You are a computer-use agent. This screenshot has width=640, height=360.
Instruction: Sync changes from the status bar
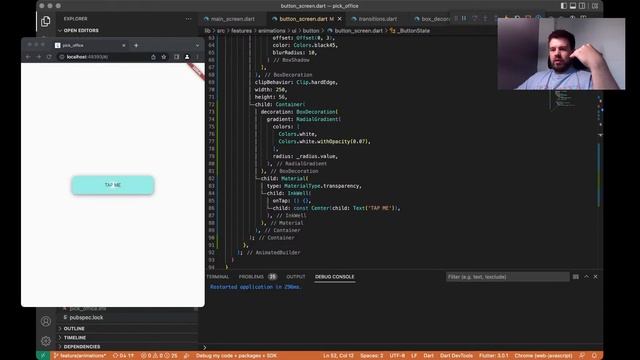point(123,356)
